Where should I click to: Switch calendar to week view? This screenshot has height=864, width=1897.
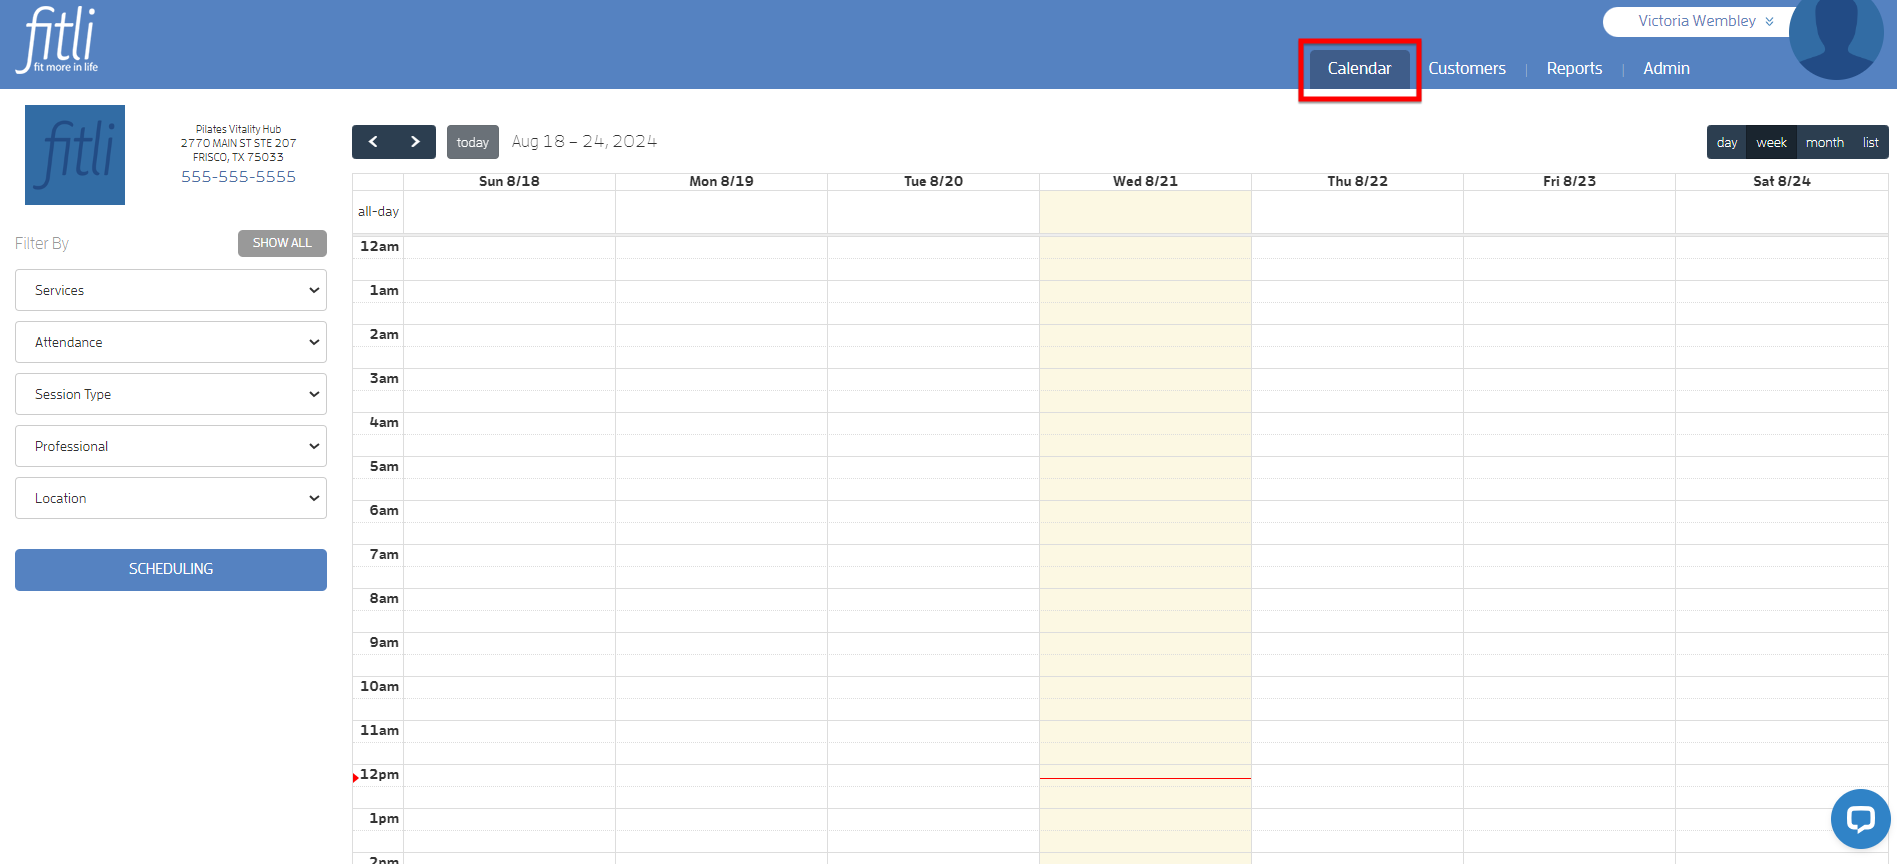[1771, 142]
